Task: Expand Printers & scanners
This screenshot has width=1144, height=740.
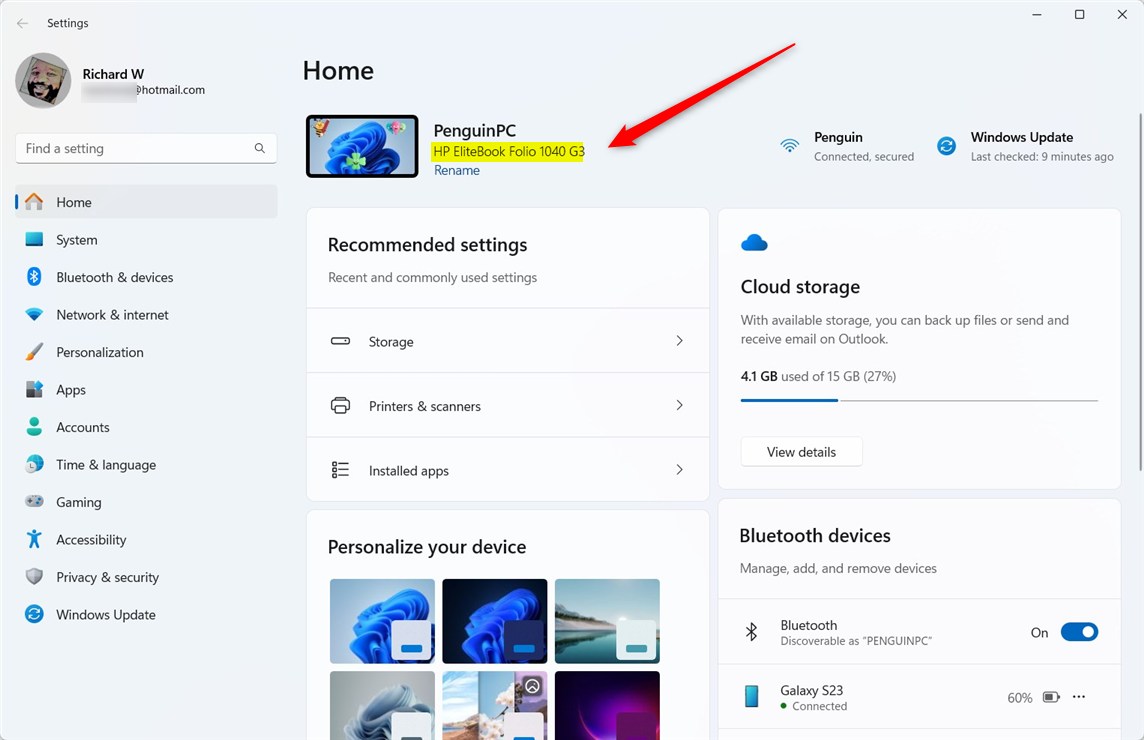Action: click(508, 405)
